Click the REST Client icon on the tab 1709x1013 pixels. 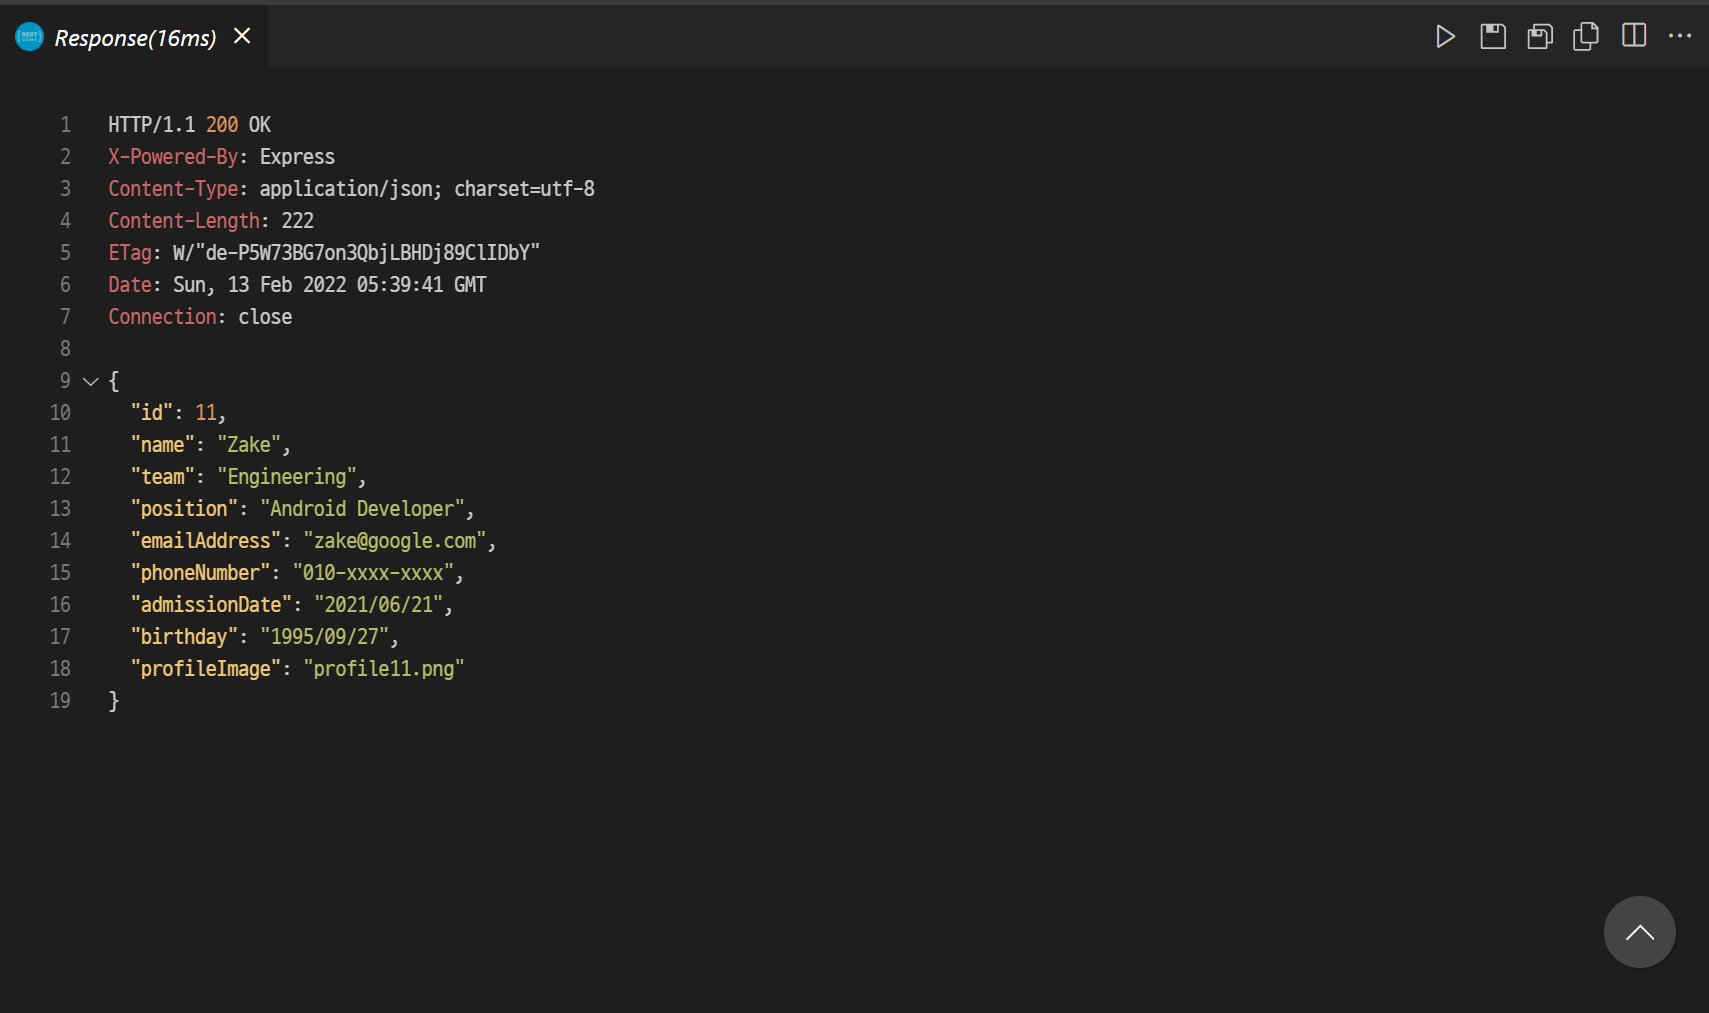click(x=30, y=37)
